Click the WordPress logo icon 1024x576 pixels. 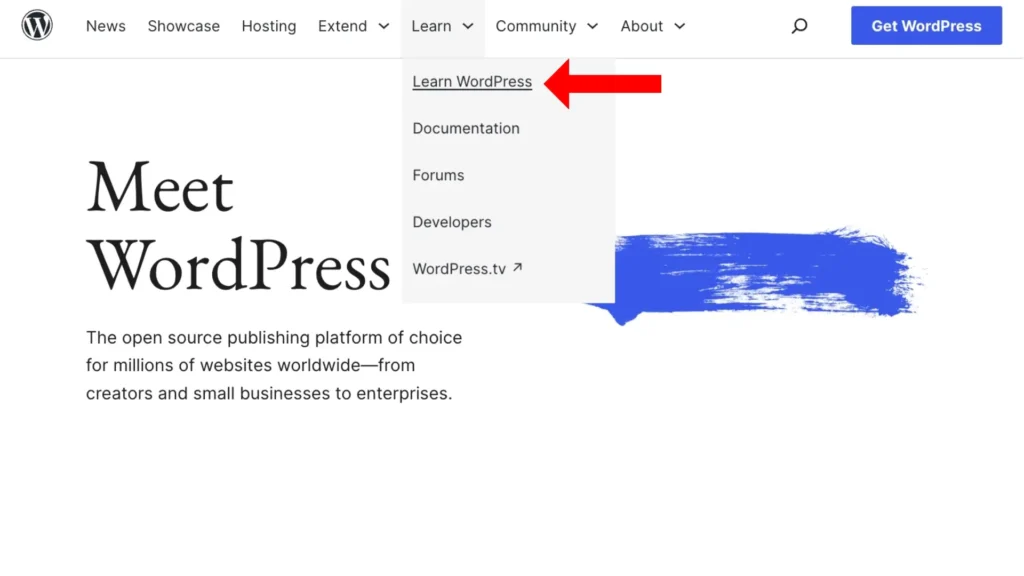pyautogui.click(x=37, y=26)
